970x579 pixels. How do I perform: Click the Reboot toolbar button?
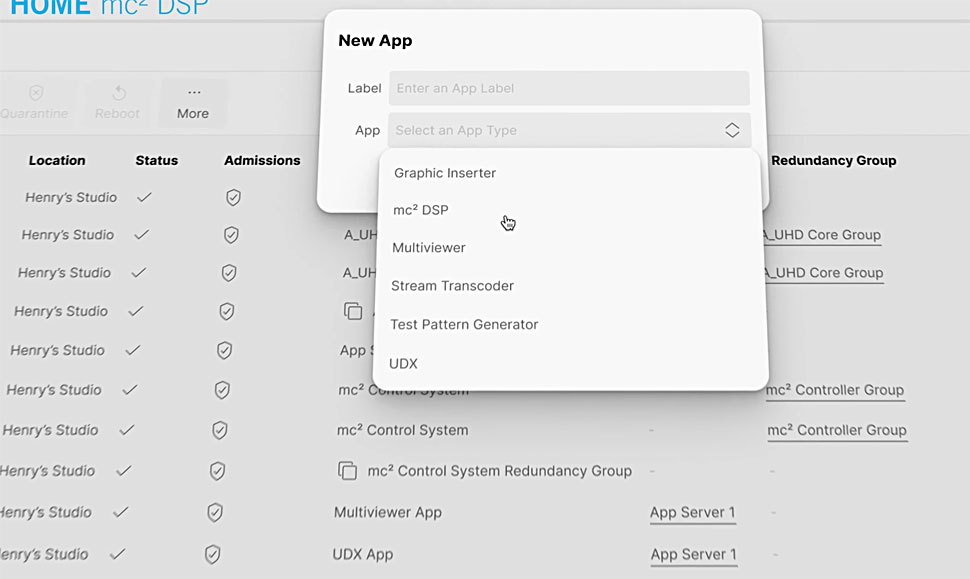(x=117, y=103)
